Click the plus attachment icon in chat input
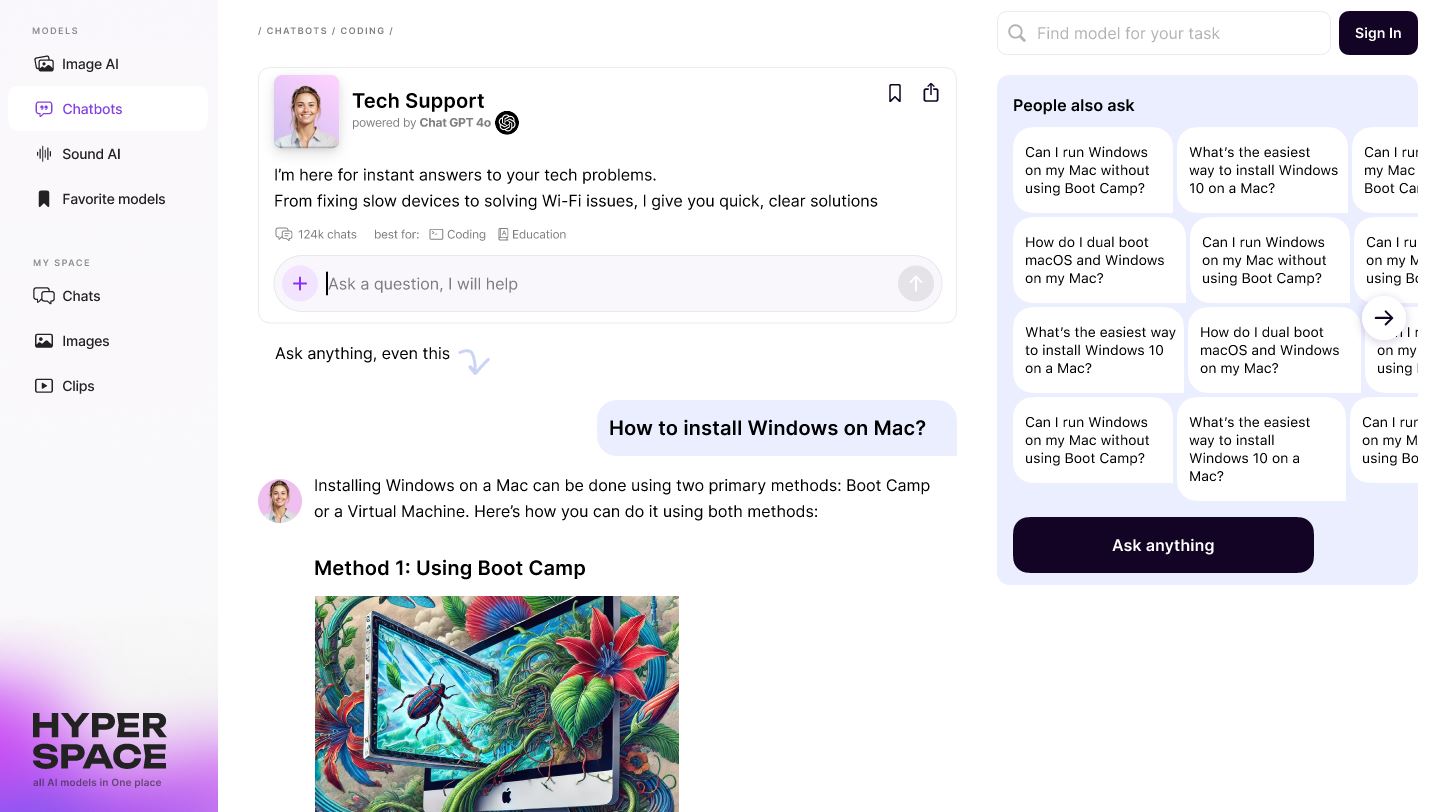 (x=300, y=284)
